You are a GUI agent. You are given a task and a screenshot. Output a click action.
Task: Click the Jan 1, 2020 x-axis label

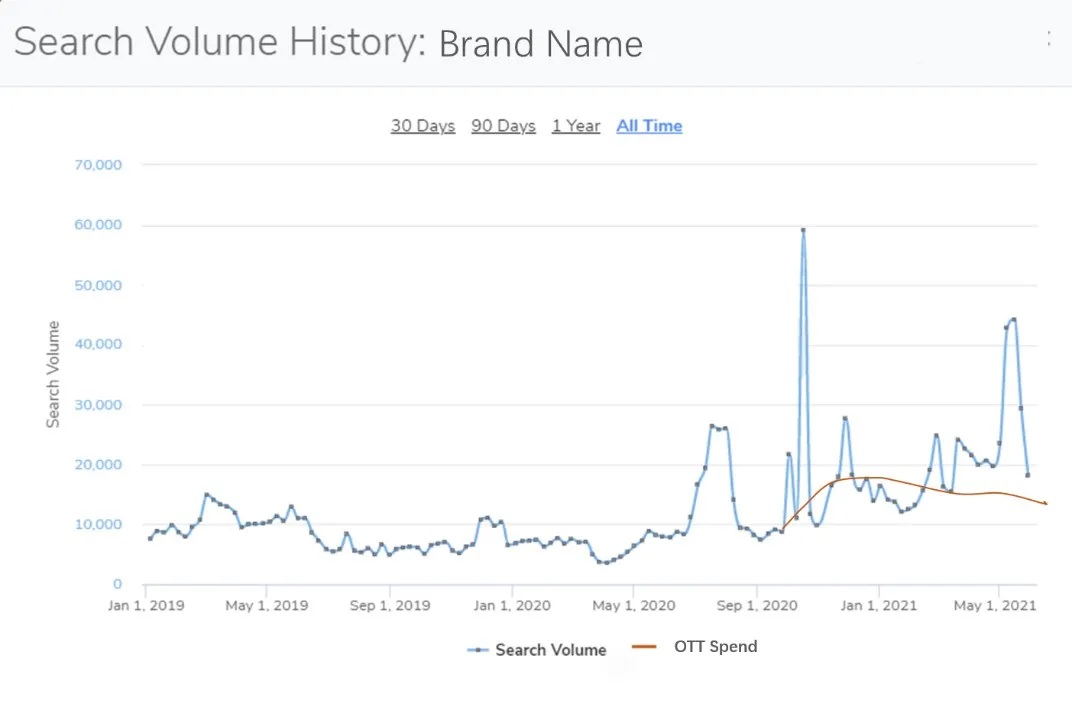coord(511,605)
